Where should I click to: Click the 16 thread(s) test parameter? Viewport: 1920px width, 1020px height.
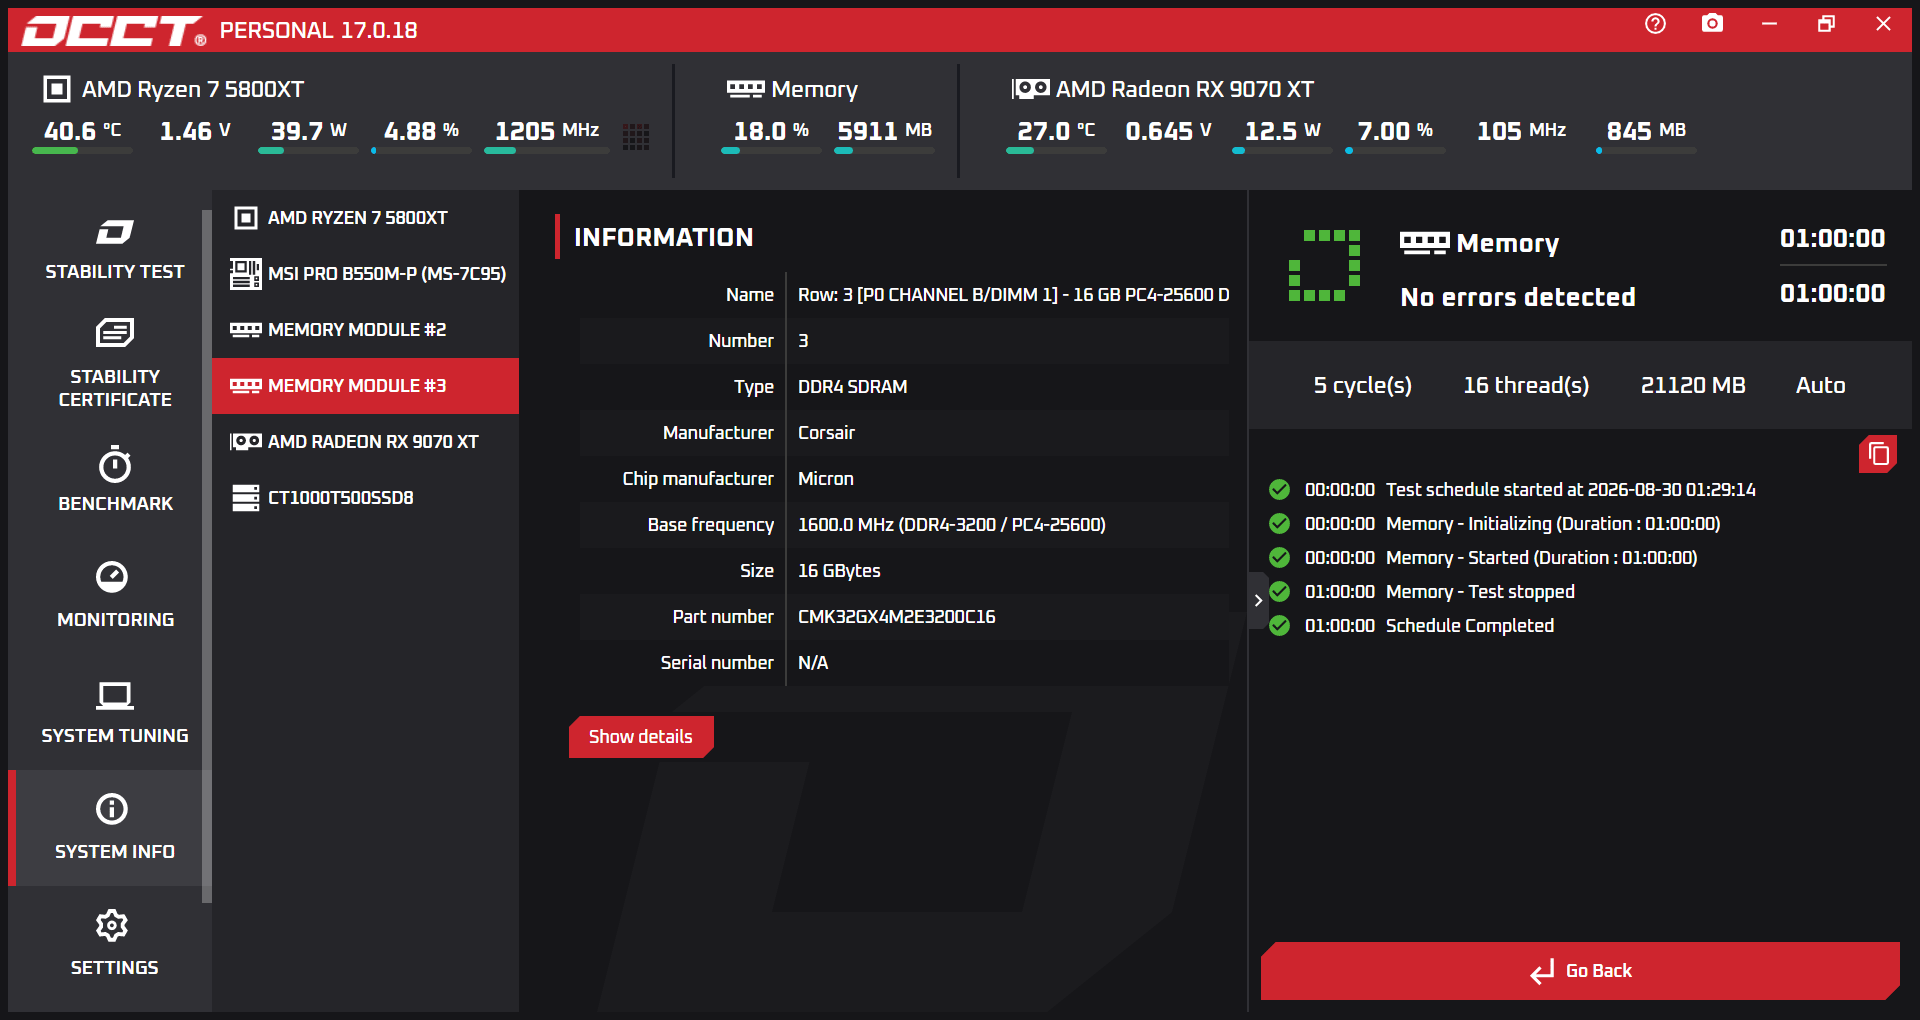(x=1526, y=386)
